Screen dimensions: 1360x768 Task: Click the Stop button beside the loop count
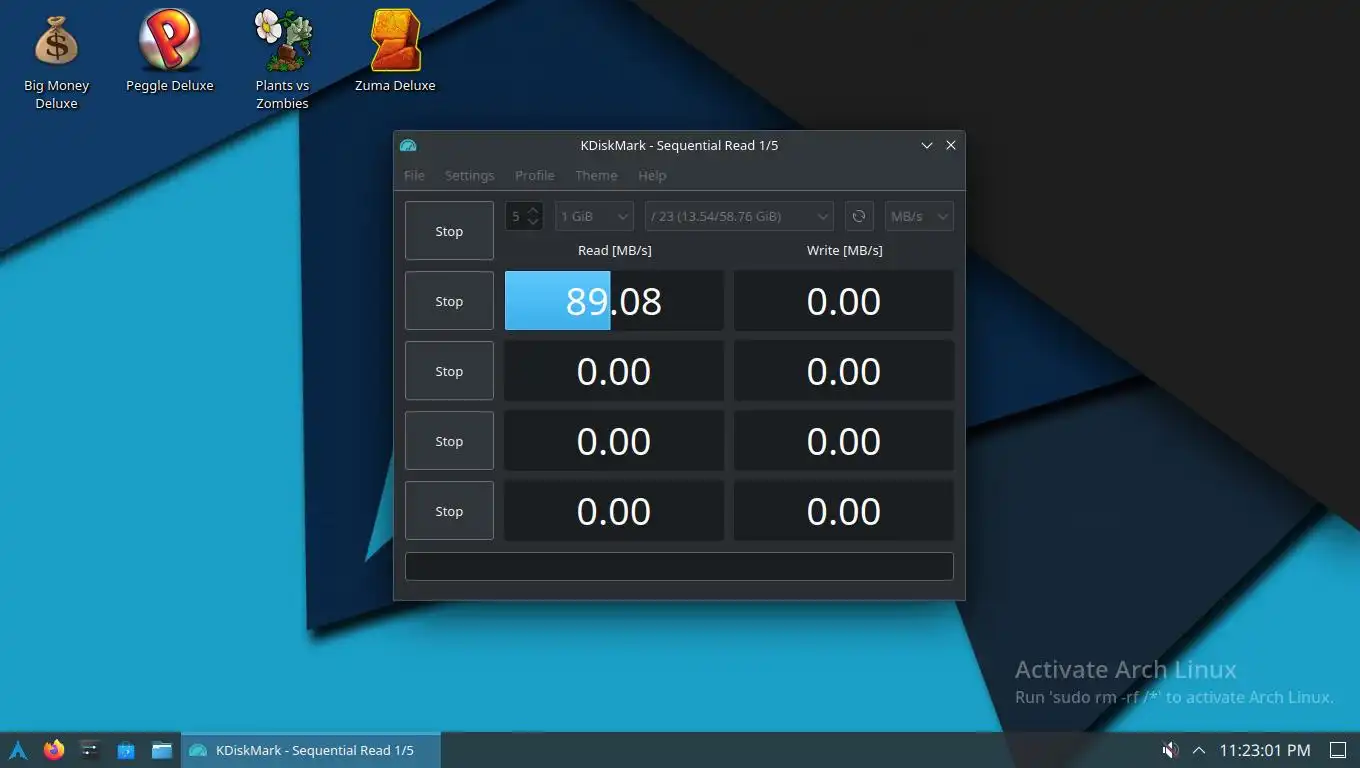[x=449, y=231]
